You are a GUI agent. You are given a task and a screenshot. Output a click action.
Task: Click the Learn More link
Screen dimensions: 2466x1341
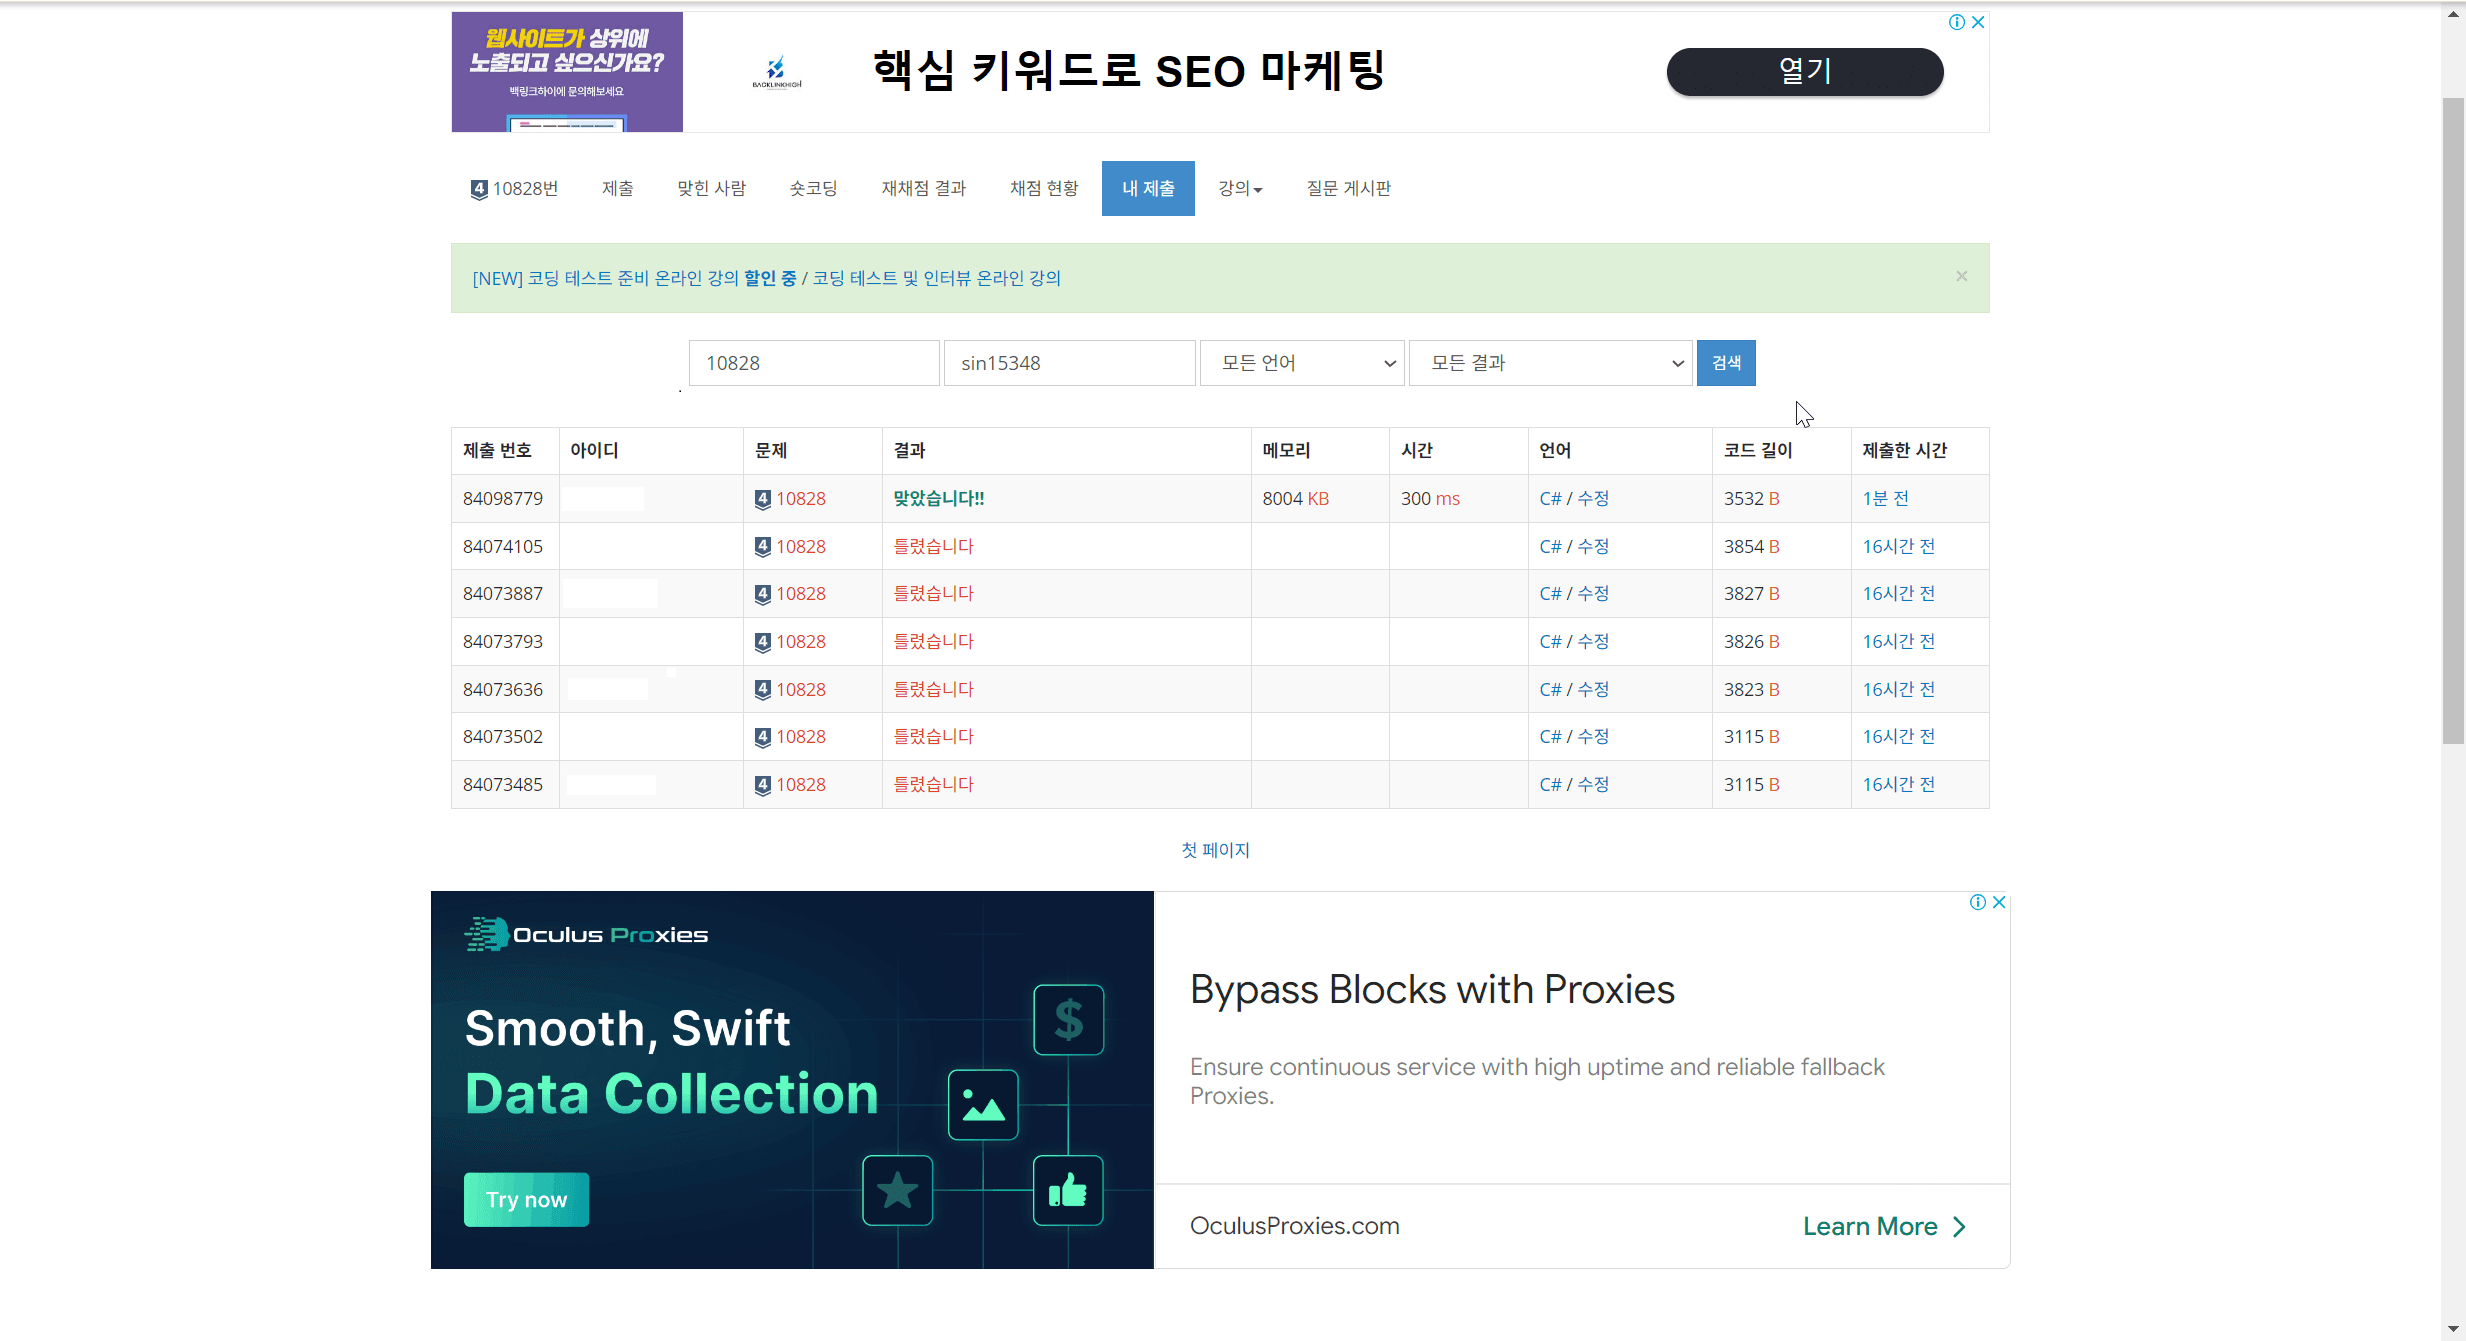(1870, 1227)
